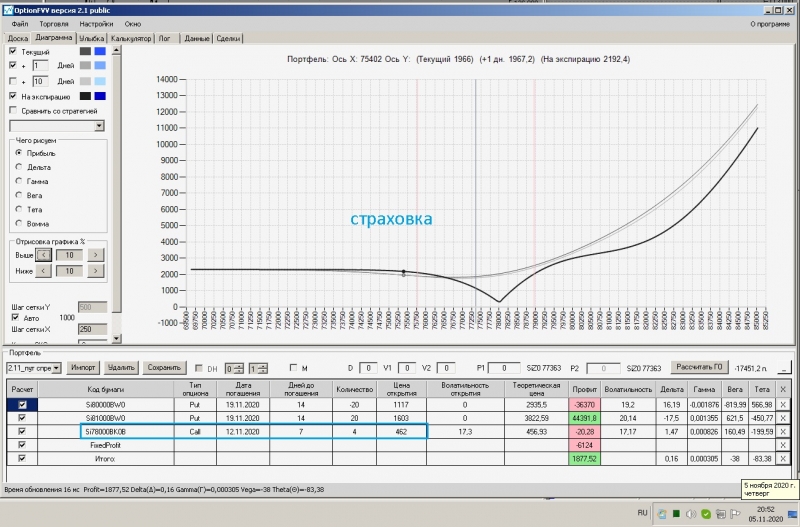
Task: Switch to the Доска tab
Action: pos(18,38)
